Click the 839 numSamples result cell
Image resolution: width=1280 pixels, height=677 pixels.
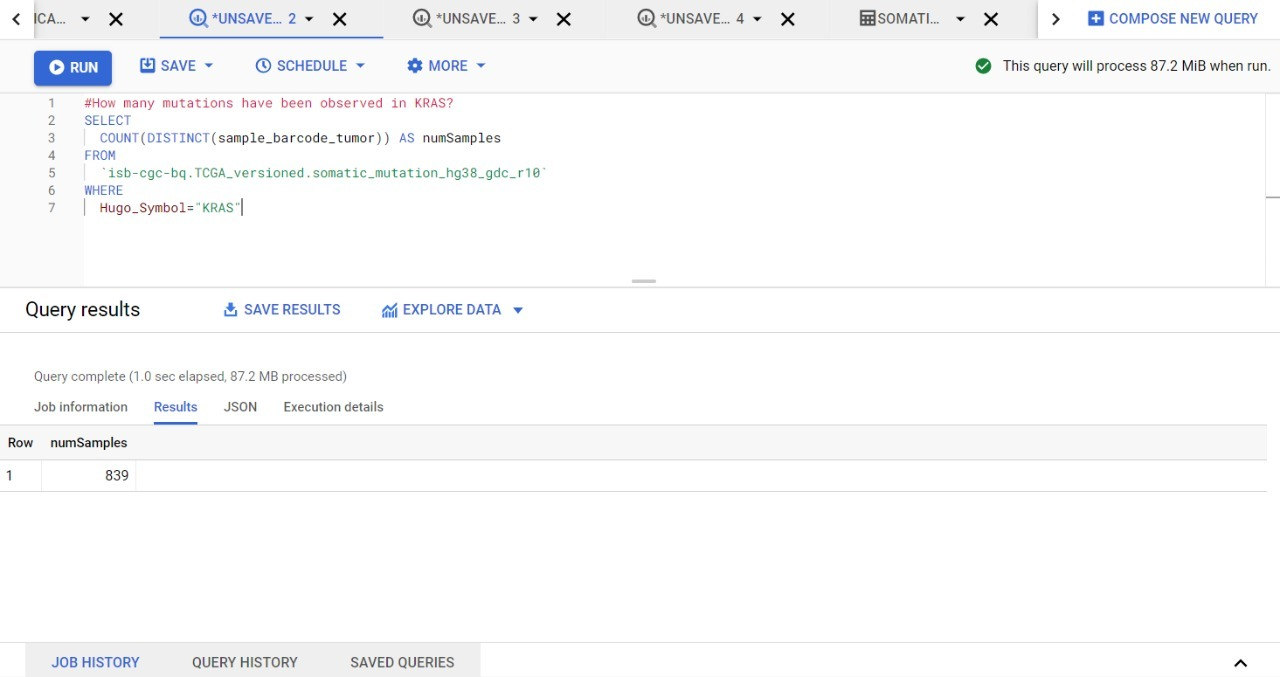coord(117,476)
